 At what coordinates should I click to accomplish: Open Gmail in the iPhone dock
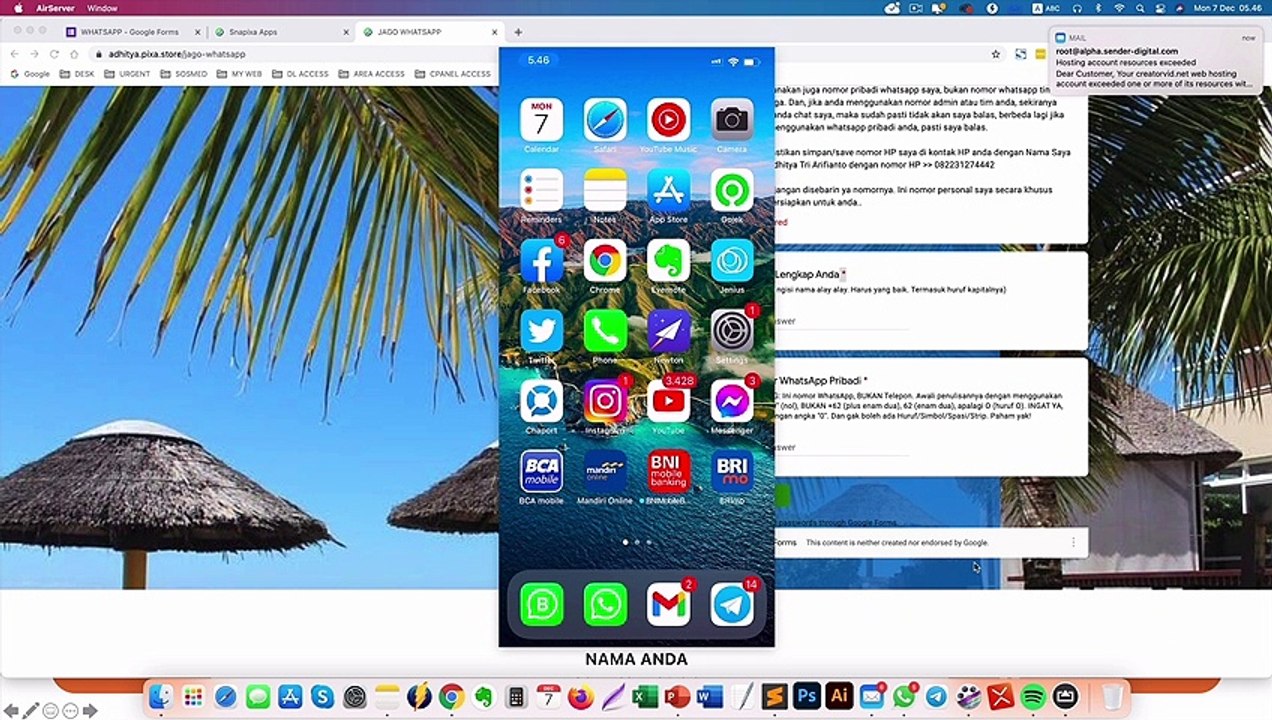669,605
